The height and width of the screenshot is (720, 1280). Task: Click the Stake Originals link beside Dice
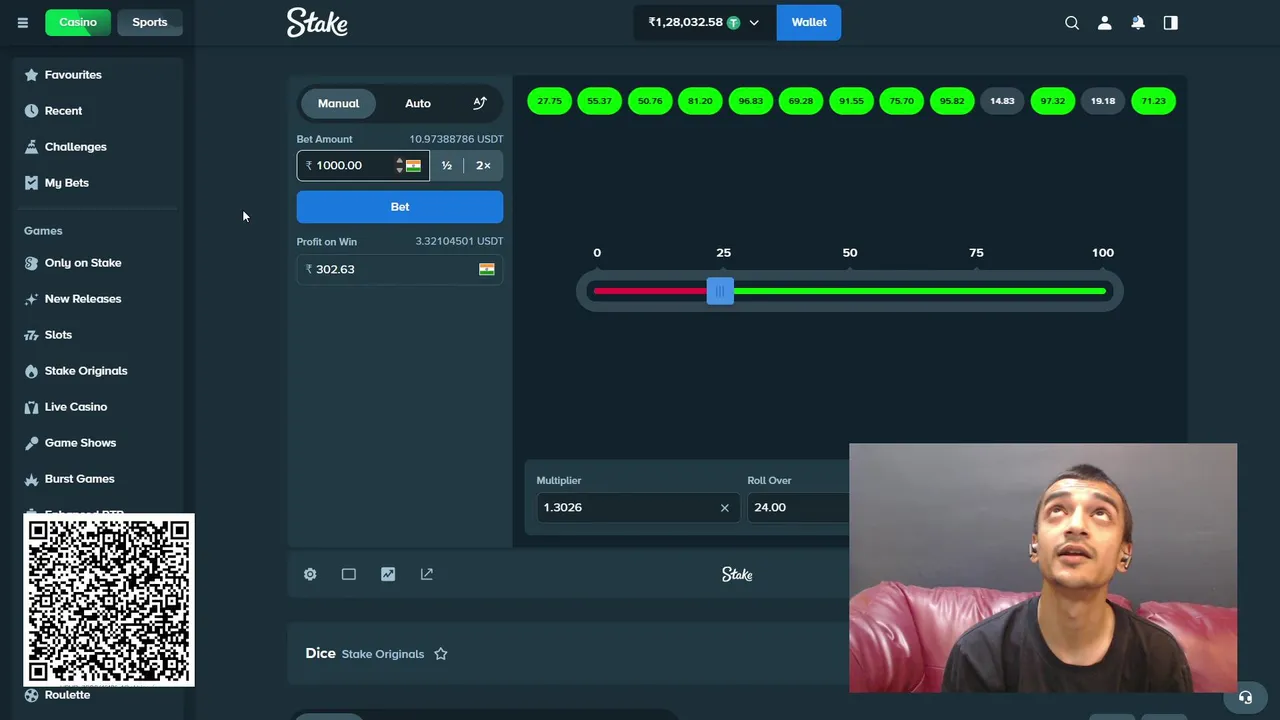(383, 654)
